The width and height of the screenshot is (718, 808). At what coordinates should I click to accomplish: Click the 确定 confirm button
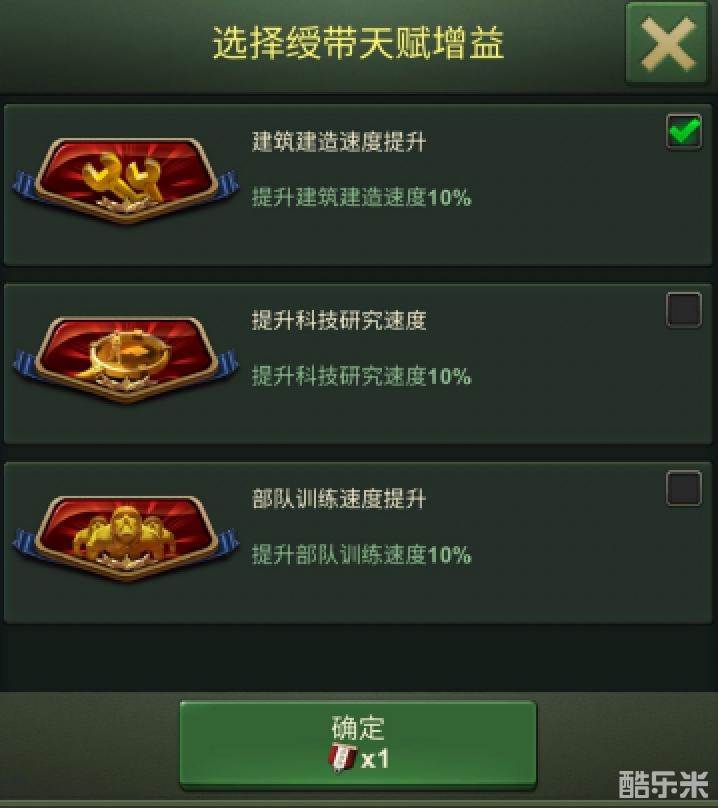coord(358,744)
